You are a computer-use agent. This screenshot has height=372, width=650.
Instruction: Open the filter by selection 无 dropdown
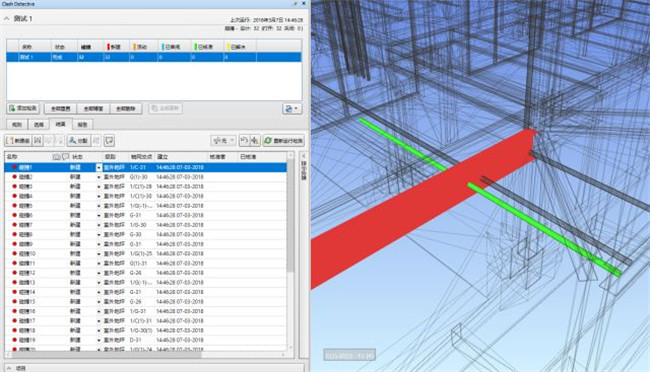coord(223,141)
